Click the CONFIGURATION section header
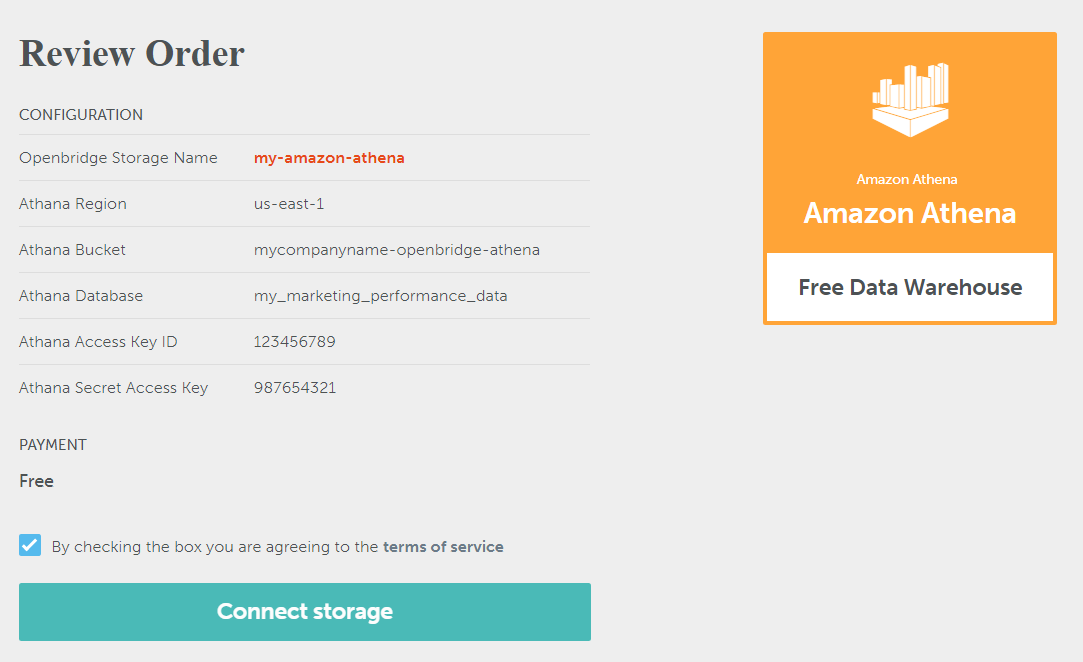The height and width of the screenshot is (662, 1083). (81, 114)
